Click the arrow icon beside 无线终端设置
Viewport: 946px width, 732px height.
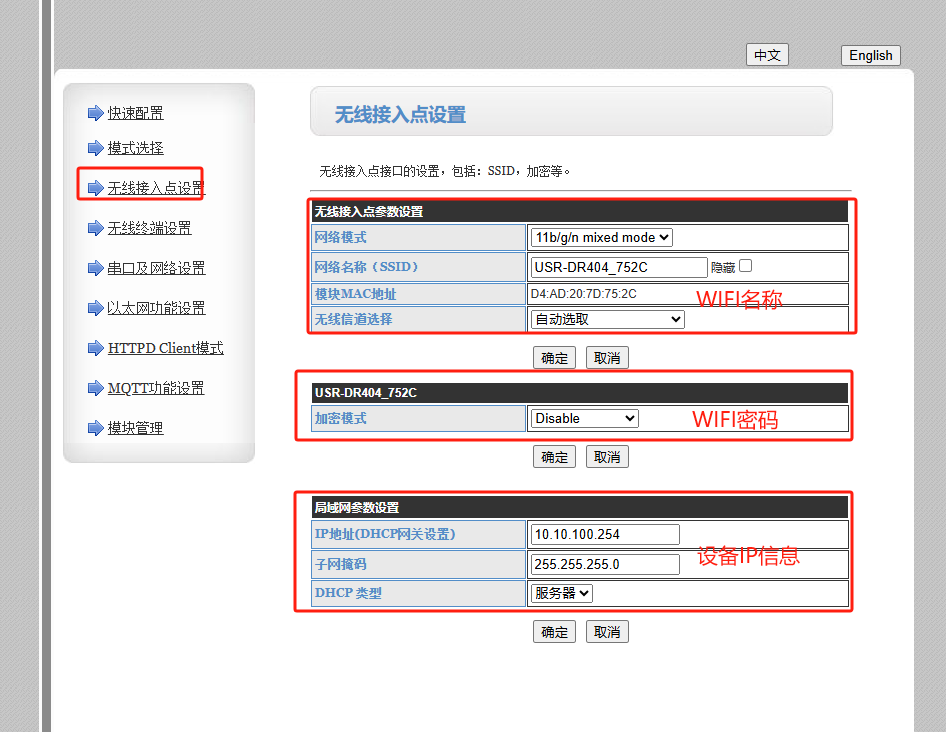coord(95,228)
